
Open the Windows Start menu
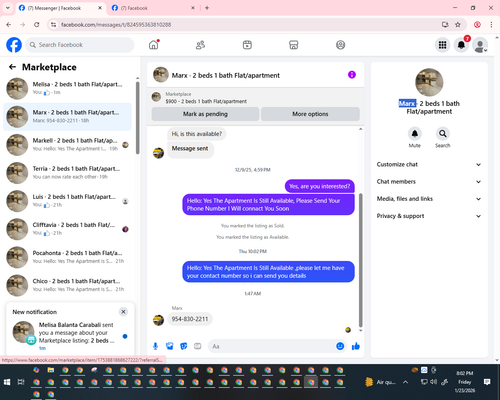click(7, 382)
